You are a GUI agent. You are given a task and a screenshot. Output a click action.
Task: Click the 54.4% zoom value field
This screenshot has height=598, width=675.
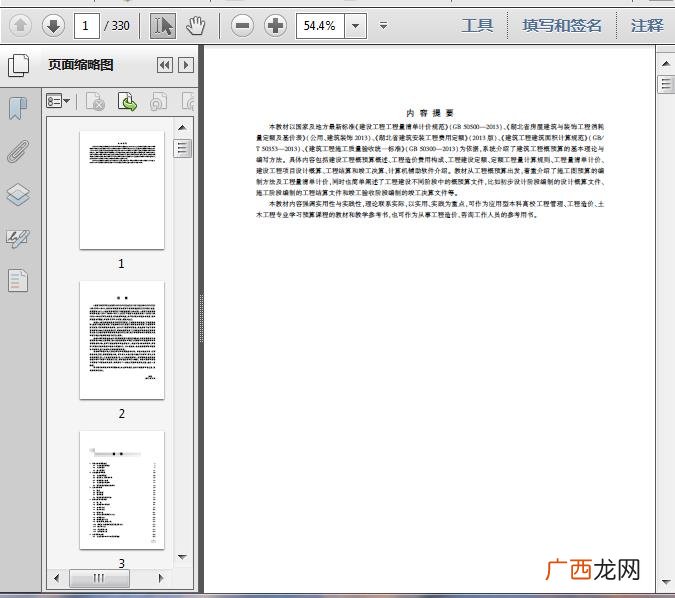(x=320, y=26)
